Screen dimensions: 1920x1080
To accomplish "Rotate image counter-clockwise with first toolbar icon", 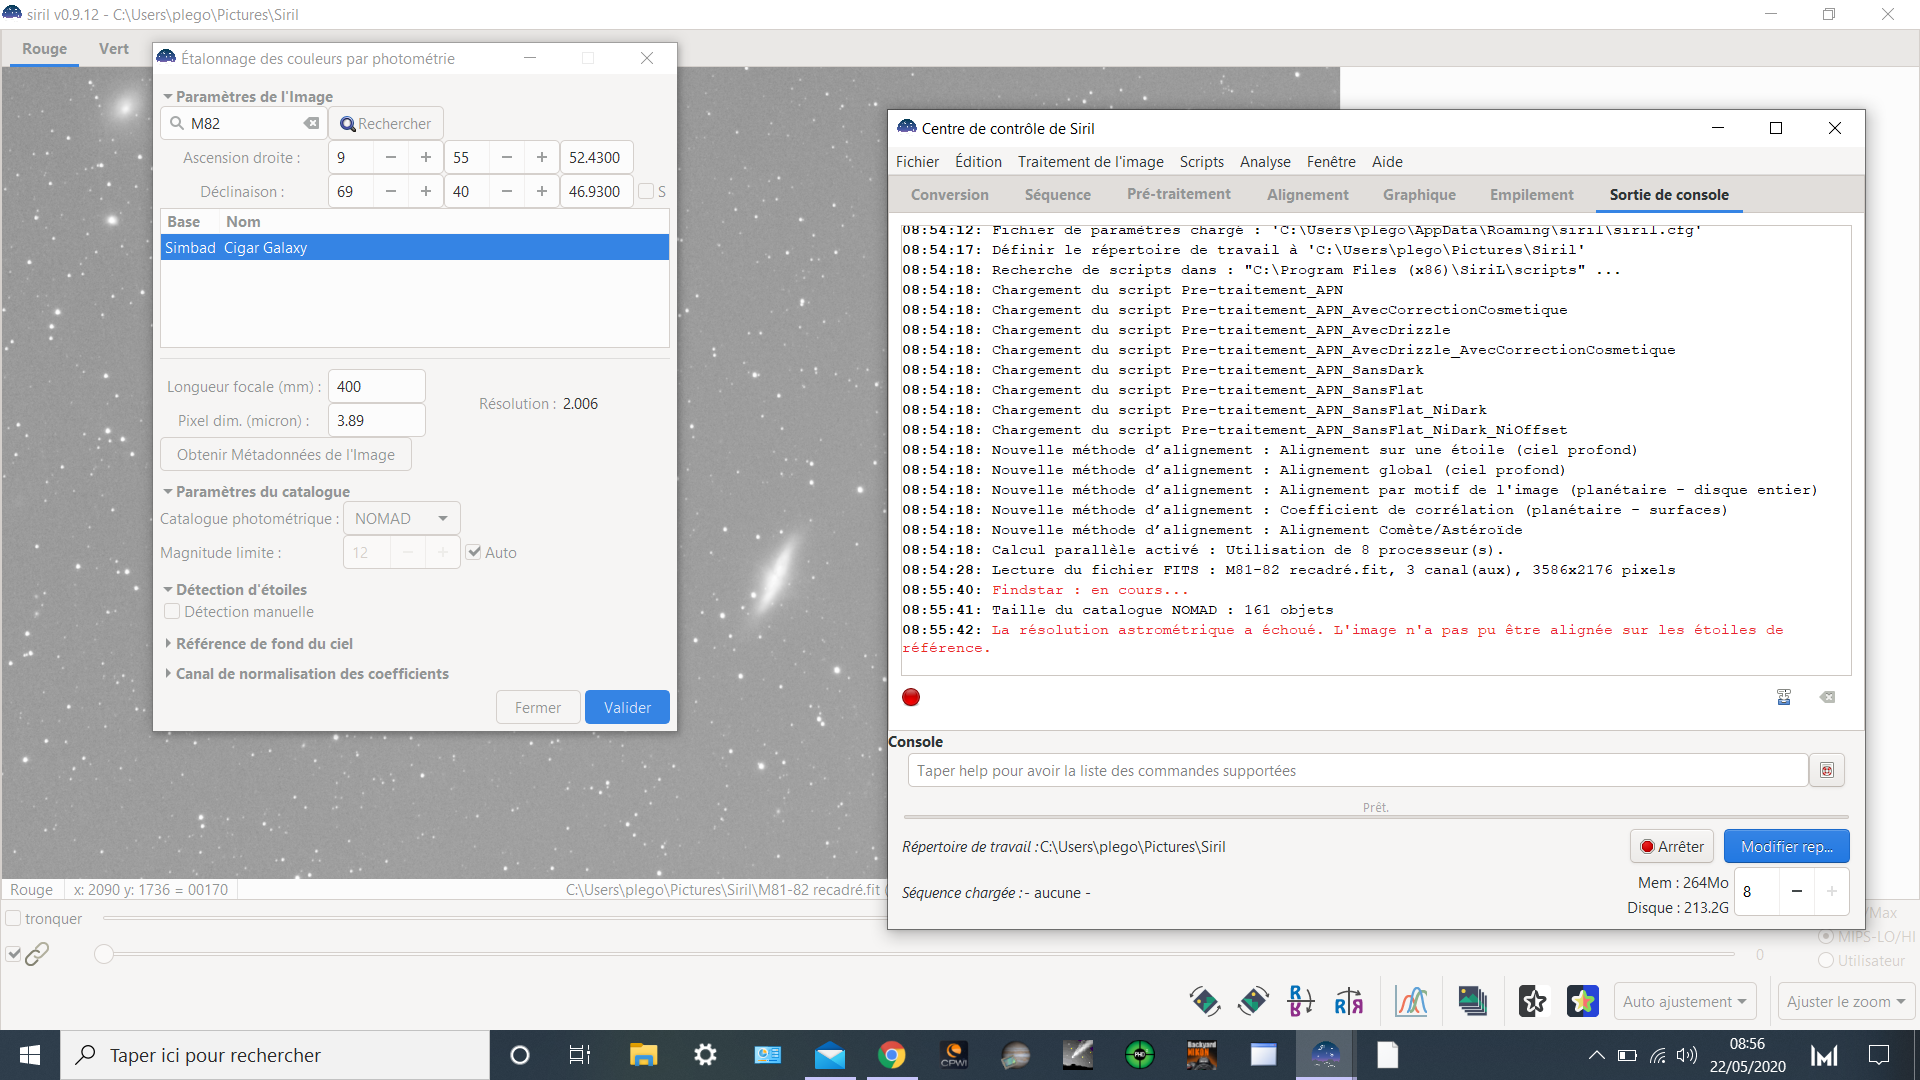I will tap(1204, 1001).
